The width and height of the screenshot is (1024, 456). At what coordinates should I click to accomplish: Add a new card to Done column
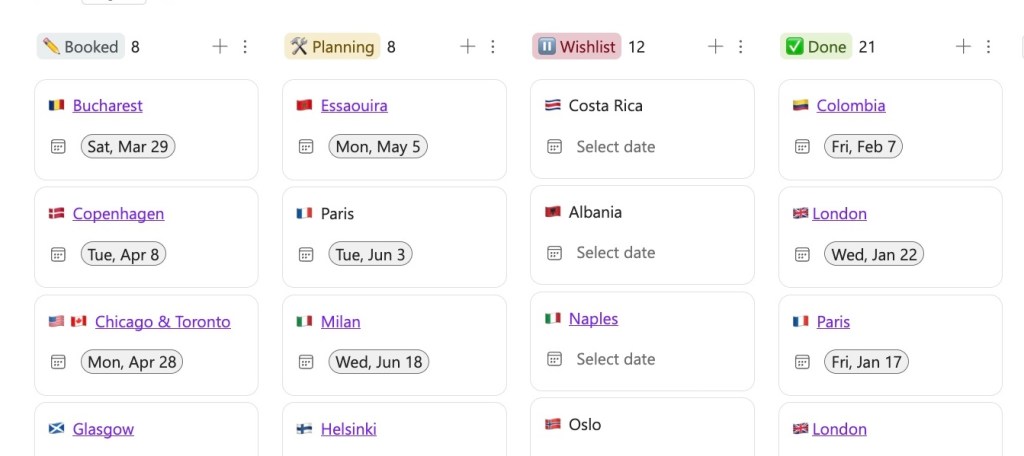coord(963,46)
